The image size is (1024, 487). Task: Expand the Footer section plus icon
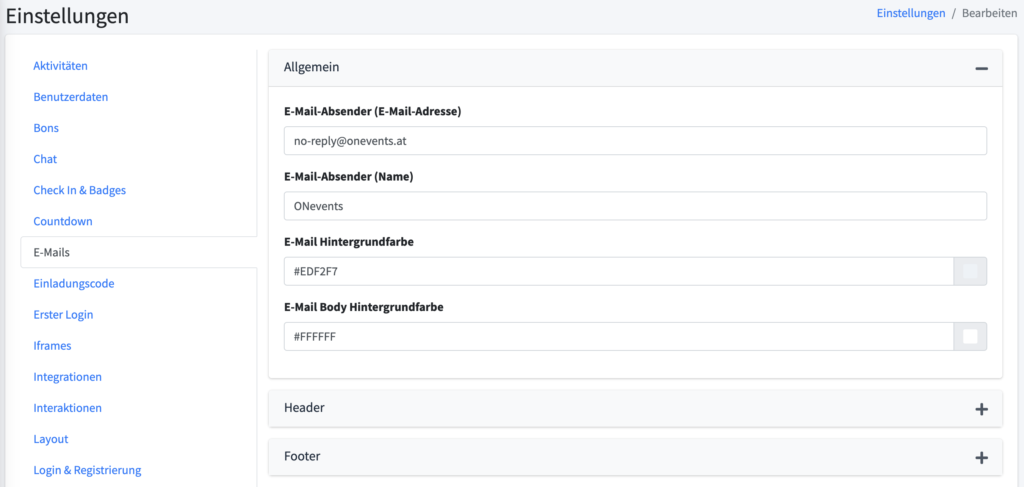coord(981,457)
